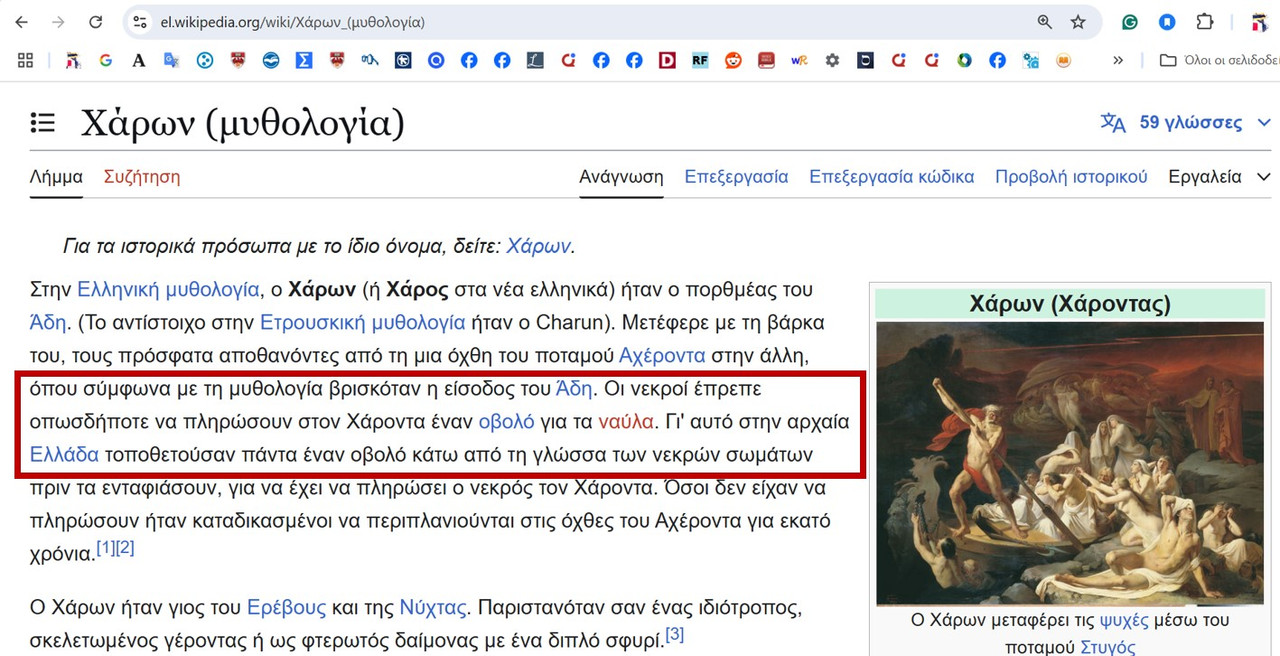Follow the Αχέροντα river link
Screen dimensions: 1280x656
click(x=662, y=356)
